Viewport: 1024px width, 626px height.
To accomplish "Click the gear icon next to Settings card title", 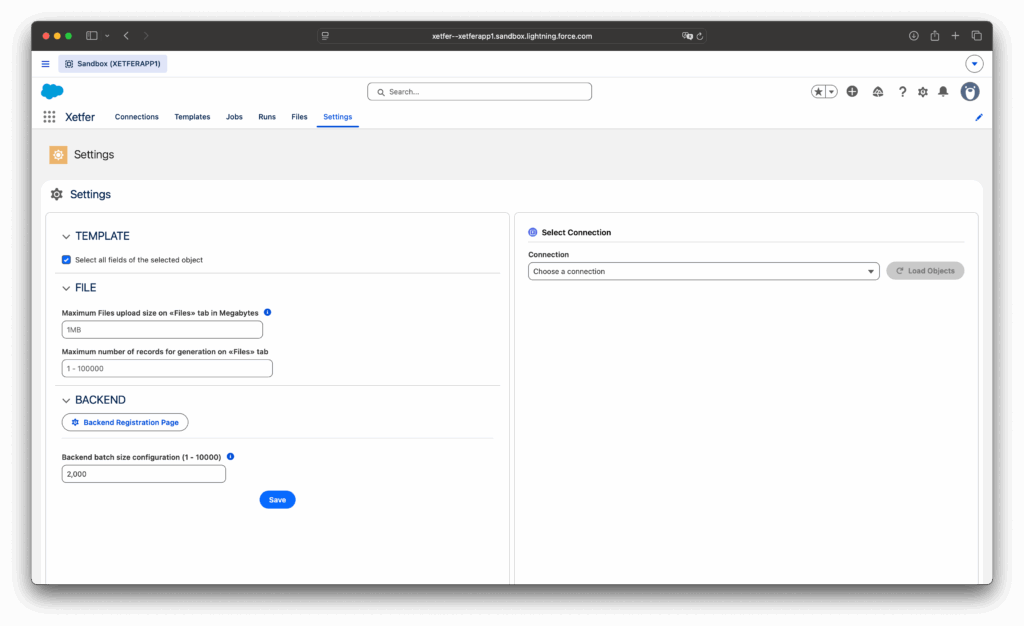I will point(57,195).
